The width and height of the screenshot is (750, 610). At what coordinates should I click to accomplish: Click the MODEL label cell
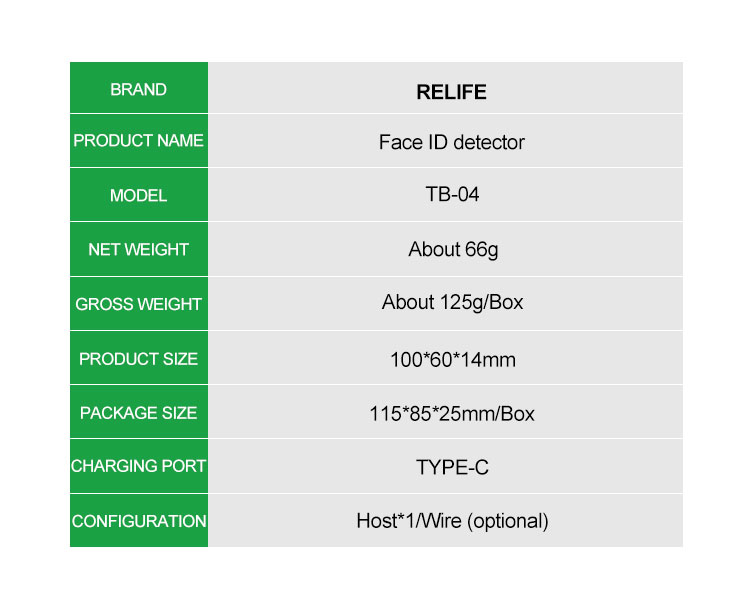[139, 195]
